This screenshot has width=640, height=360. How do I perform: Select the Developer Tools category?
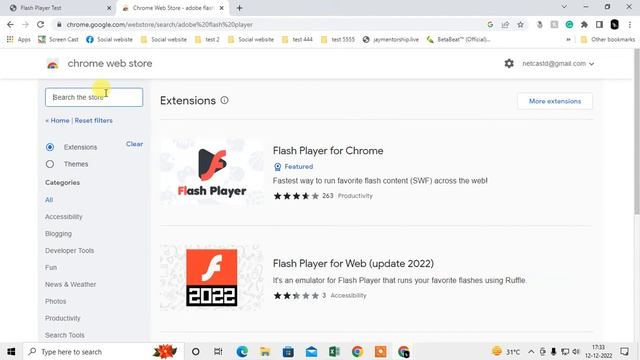pos(69,251)
